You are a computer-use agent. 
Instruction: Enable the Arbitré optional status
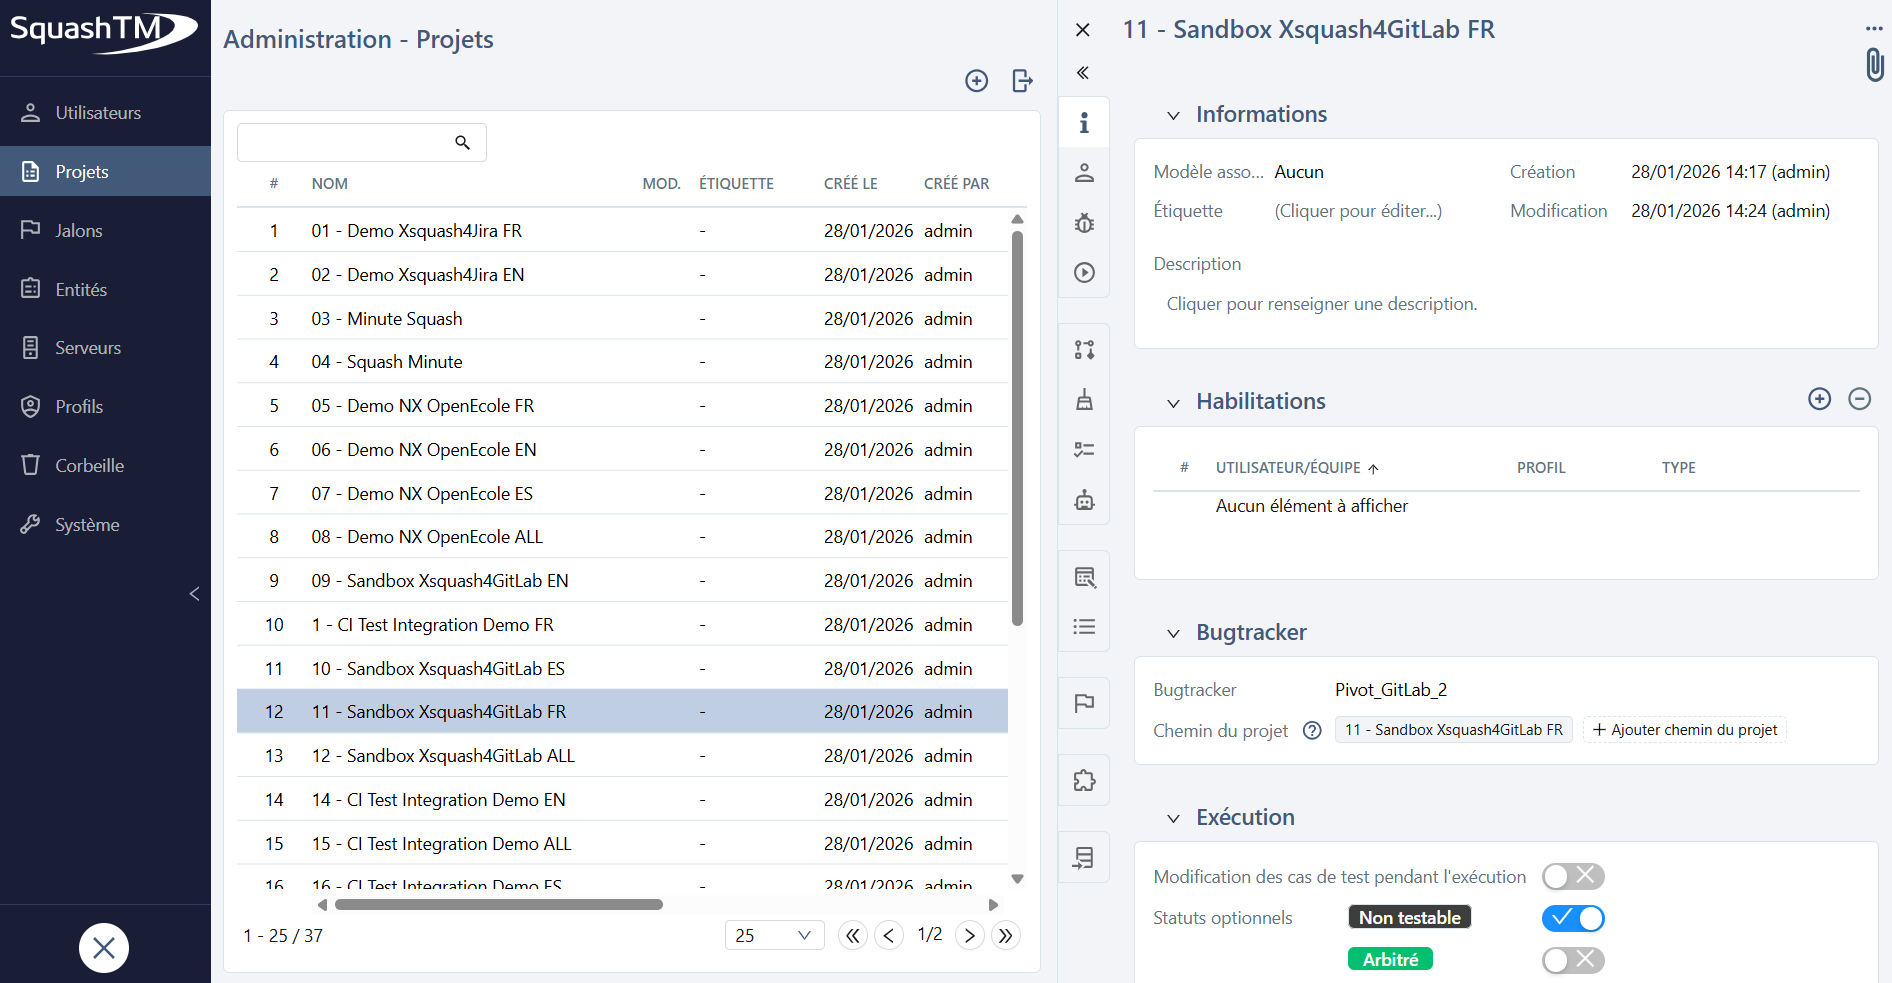[1572, 959]
